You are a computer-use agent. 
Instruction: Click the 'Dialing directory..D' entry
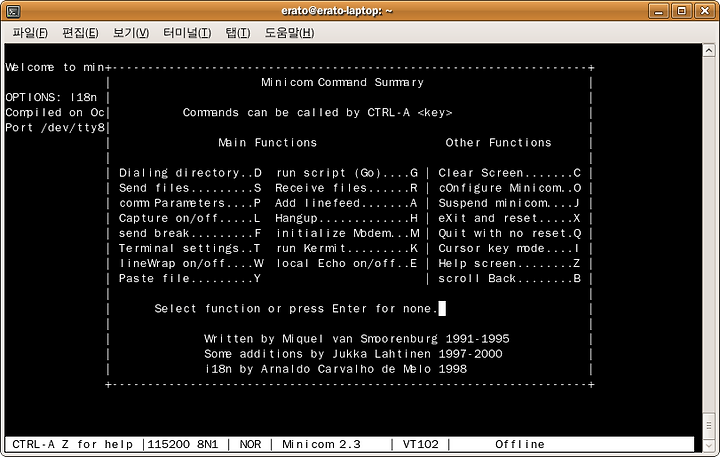190,173
